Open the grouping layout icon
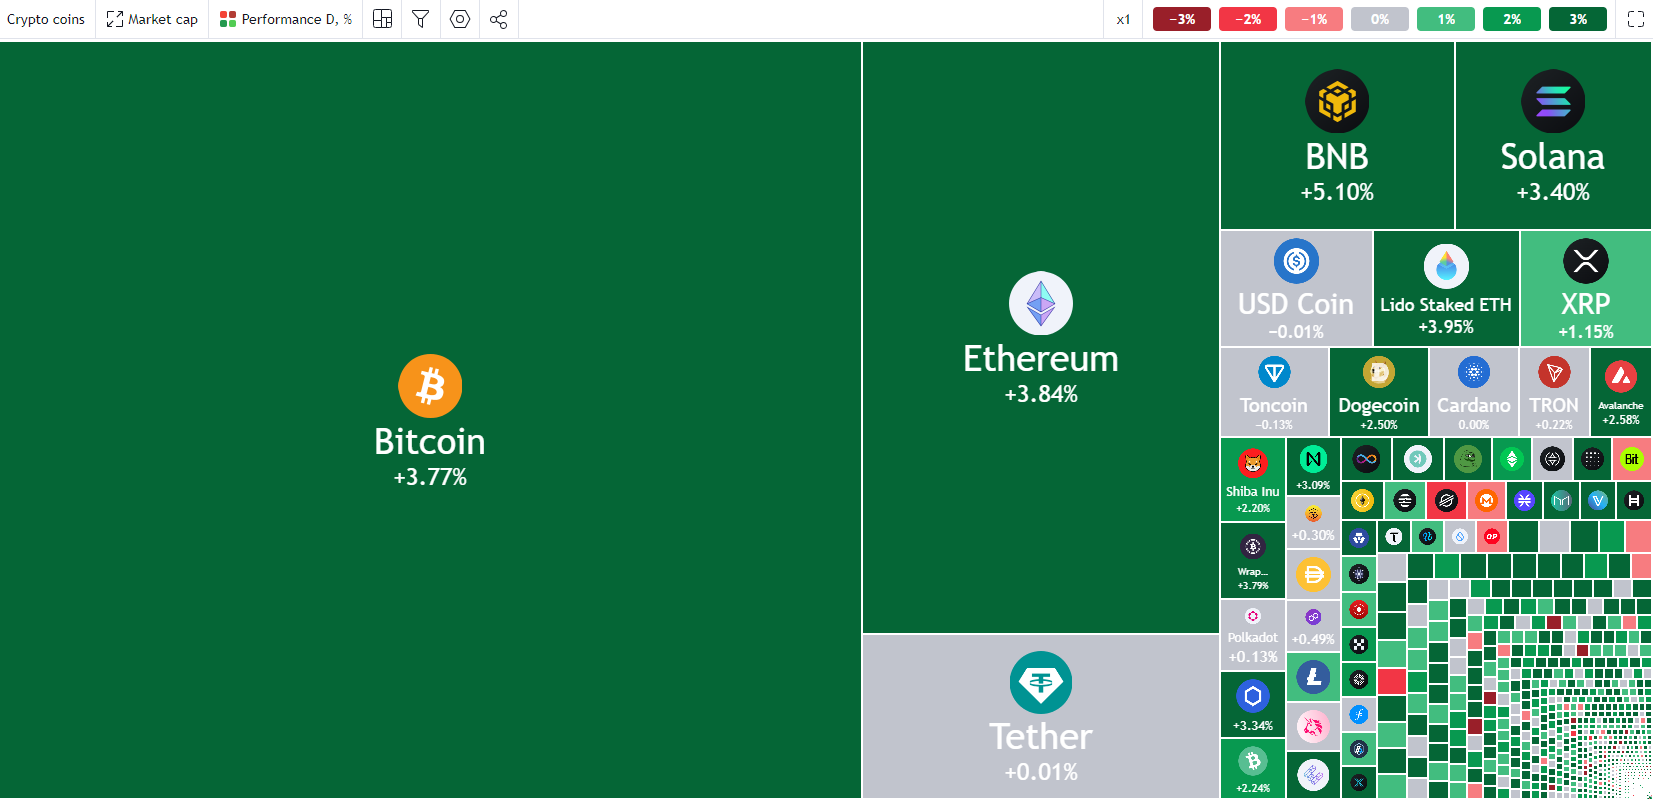This screenshot has width=1653, height=801. click(x=382, y=19)
